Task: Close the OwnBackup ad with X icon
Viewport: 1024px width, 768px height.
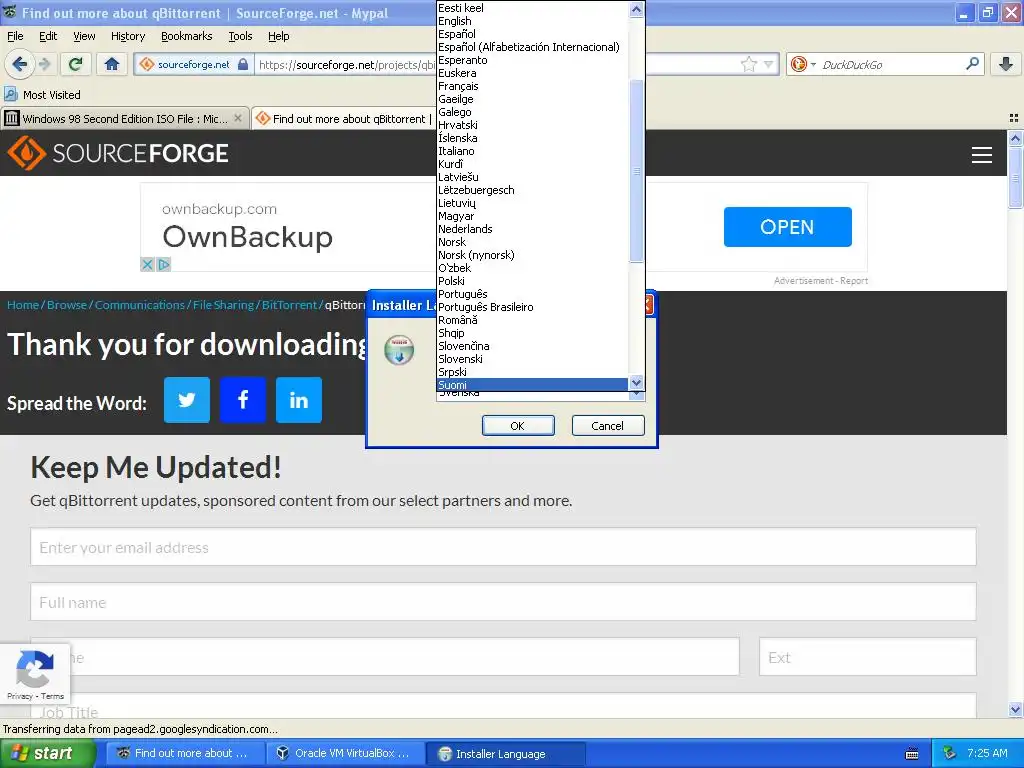Action: coord(148,264)
